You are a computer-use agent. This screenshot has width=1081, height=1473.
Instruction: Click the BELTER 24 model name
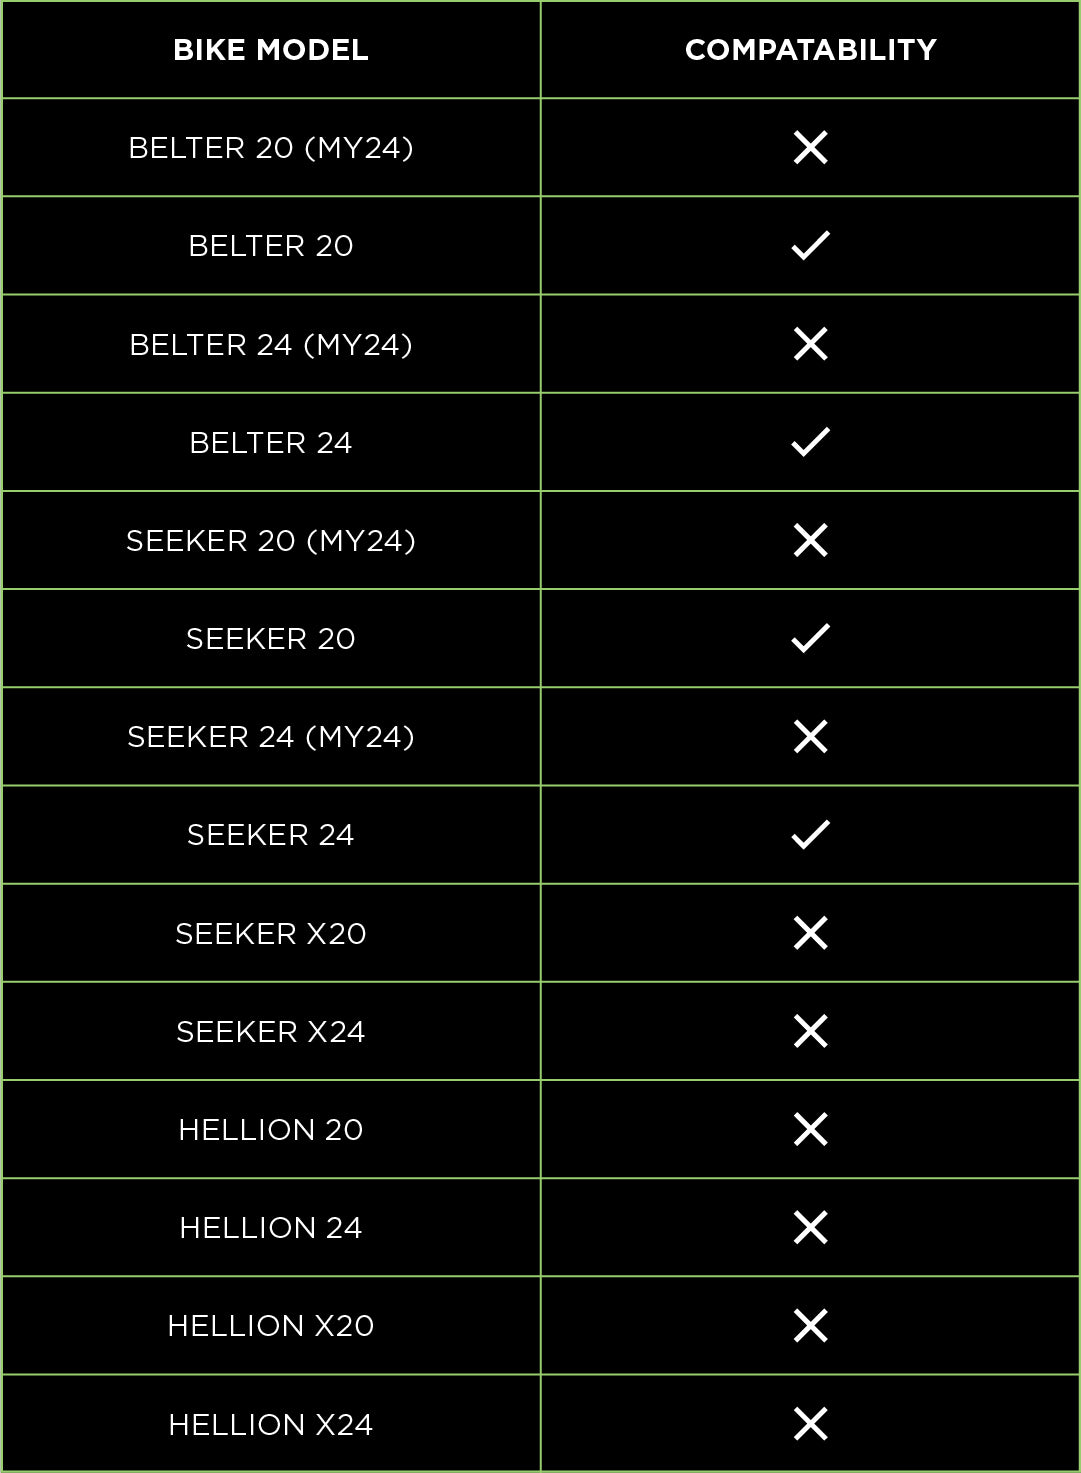point(271,442)
